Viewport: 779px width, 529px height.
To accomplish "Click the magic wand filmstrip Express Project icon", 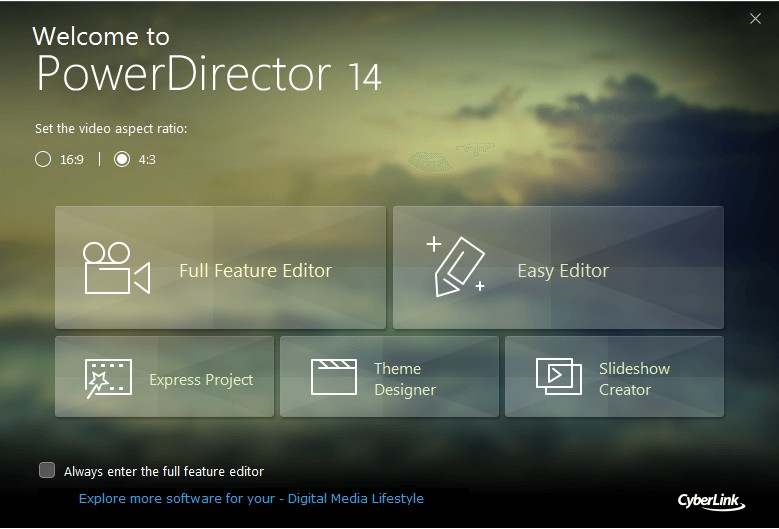I will (108, 378).
